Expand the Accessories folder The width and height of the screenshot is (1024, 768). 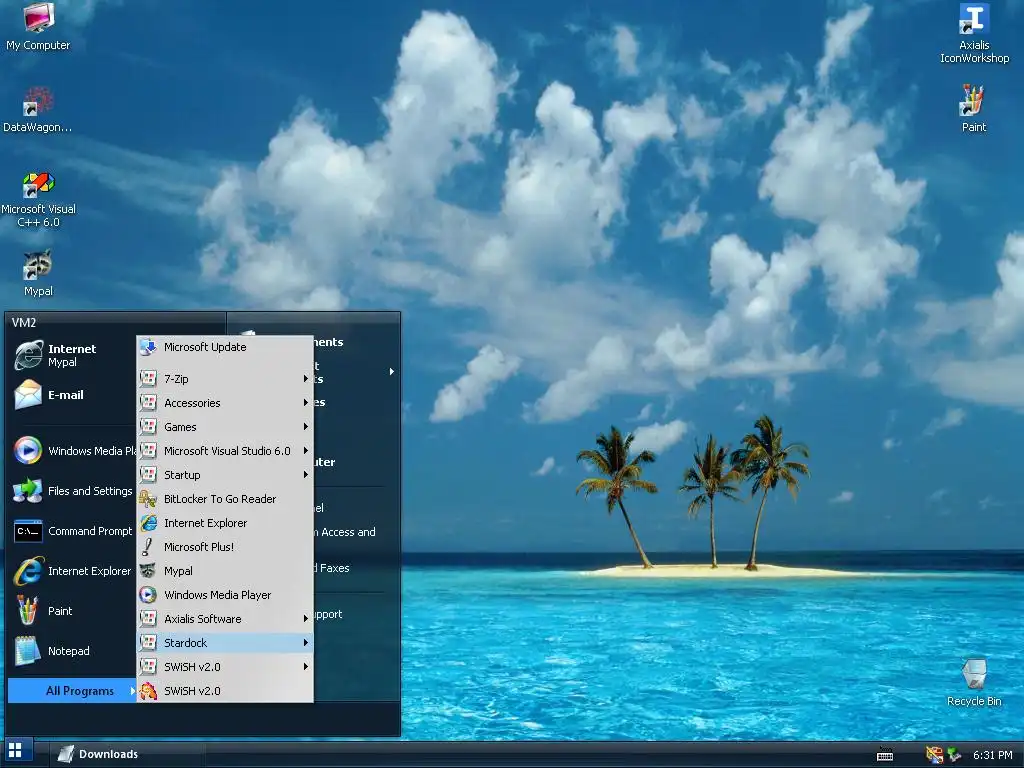225,403
